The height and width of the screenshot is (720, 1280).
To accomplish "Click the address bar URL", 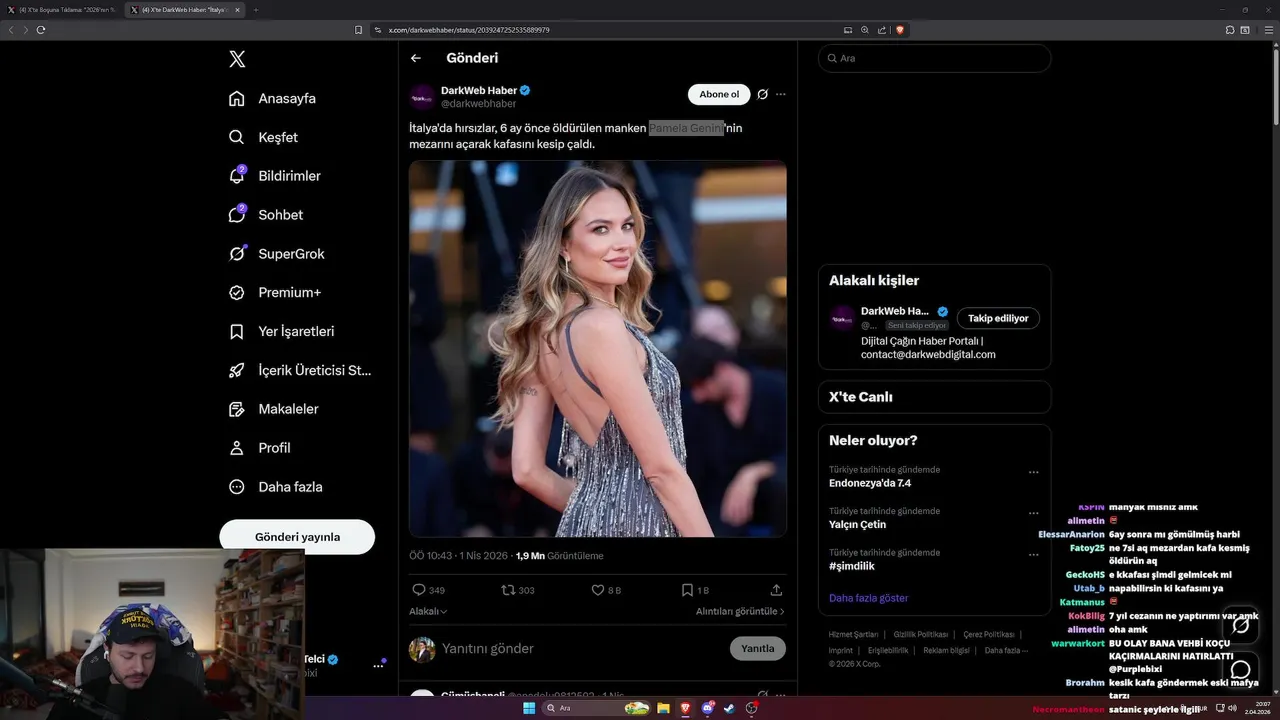I will tap(468, 30).
